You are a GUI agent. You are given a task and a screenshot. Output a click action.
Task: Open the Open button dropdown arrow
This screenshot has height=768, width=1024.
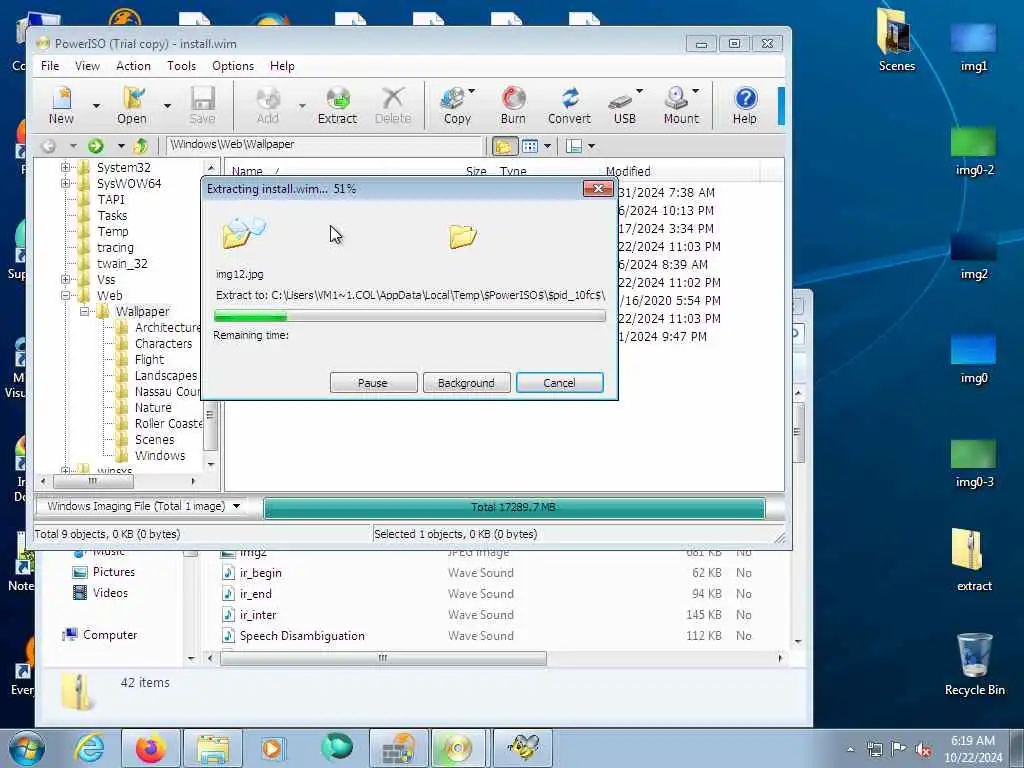[167, 105]
